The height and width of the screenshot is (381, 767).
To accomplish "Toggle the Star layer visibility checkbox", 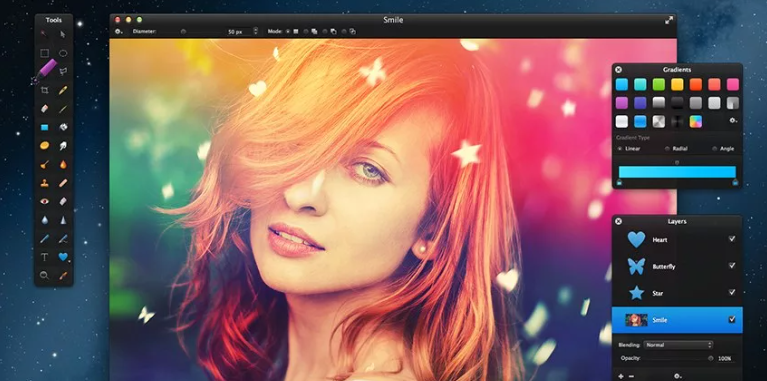I will coord(732,292).
